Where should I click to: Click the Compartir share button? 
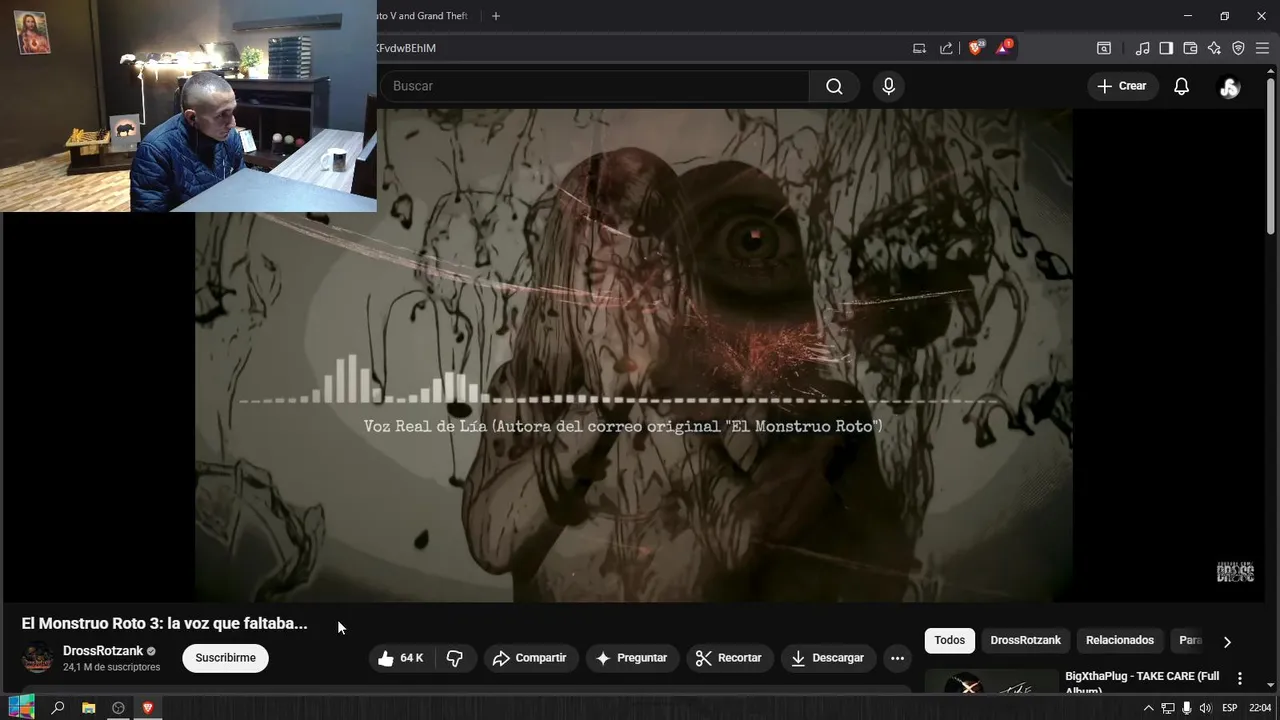530,658
